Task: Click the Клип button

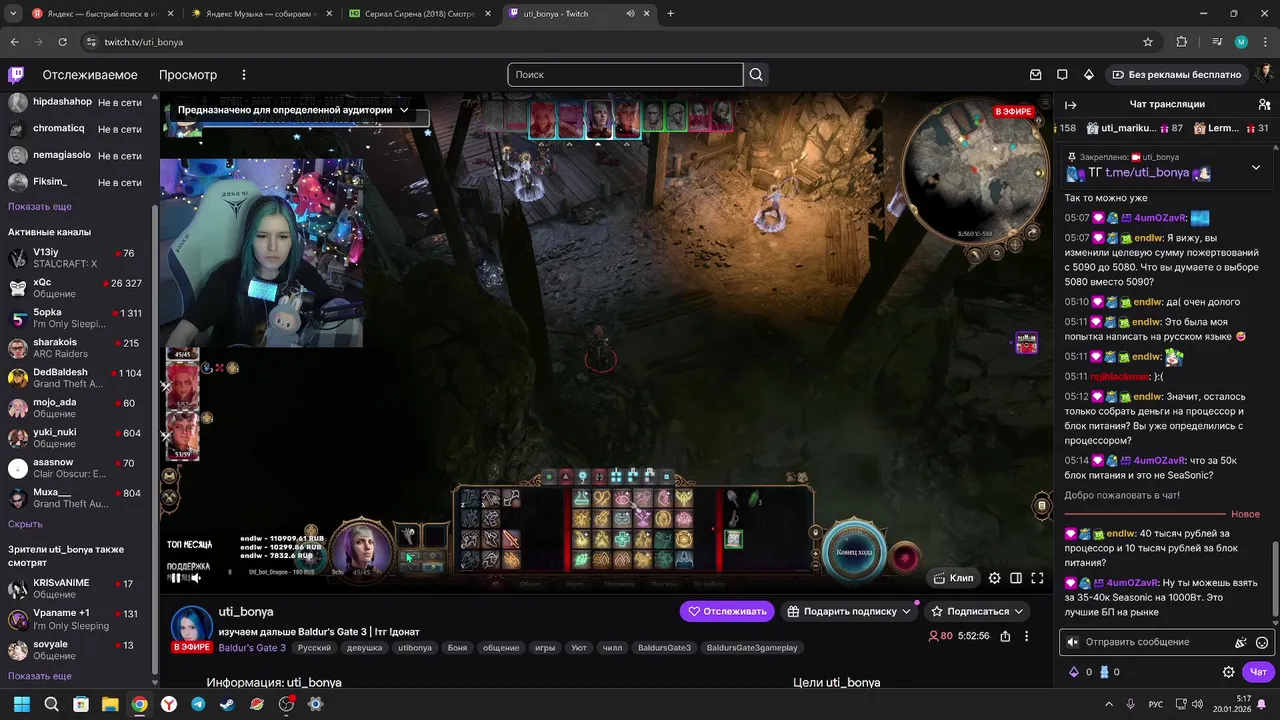Action: (x=953, y=578)
